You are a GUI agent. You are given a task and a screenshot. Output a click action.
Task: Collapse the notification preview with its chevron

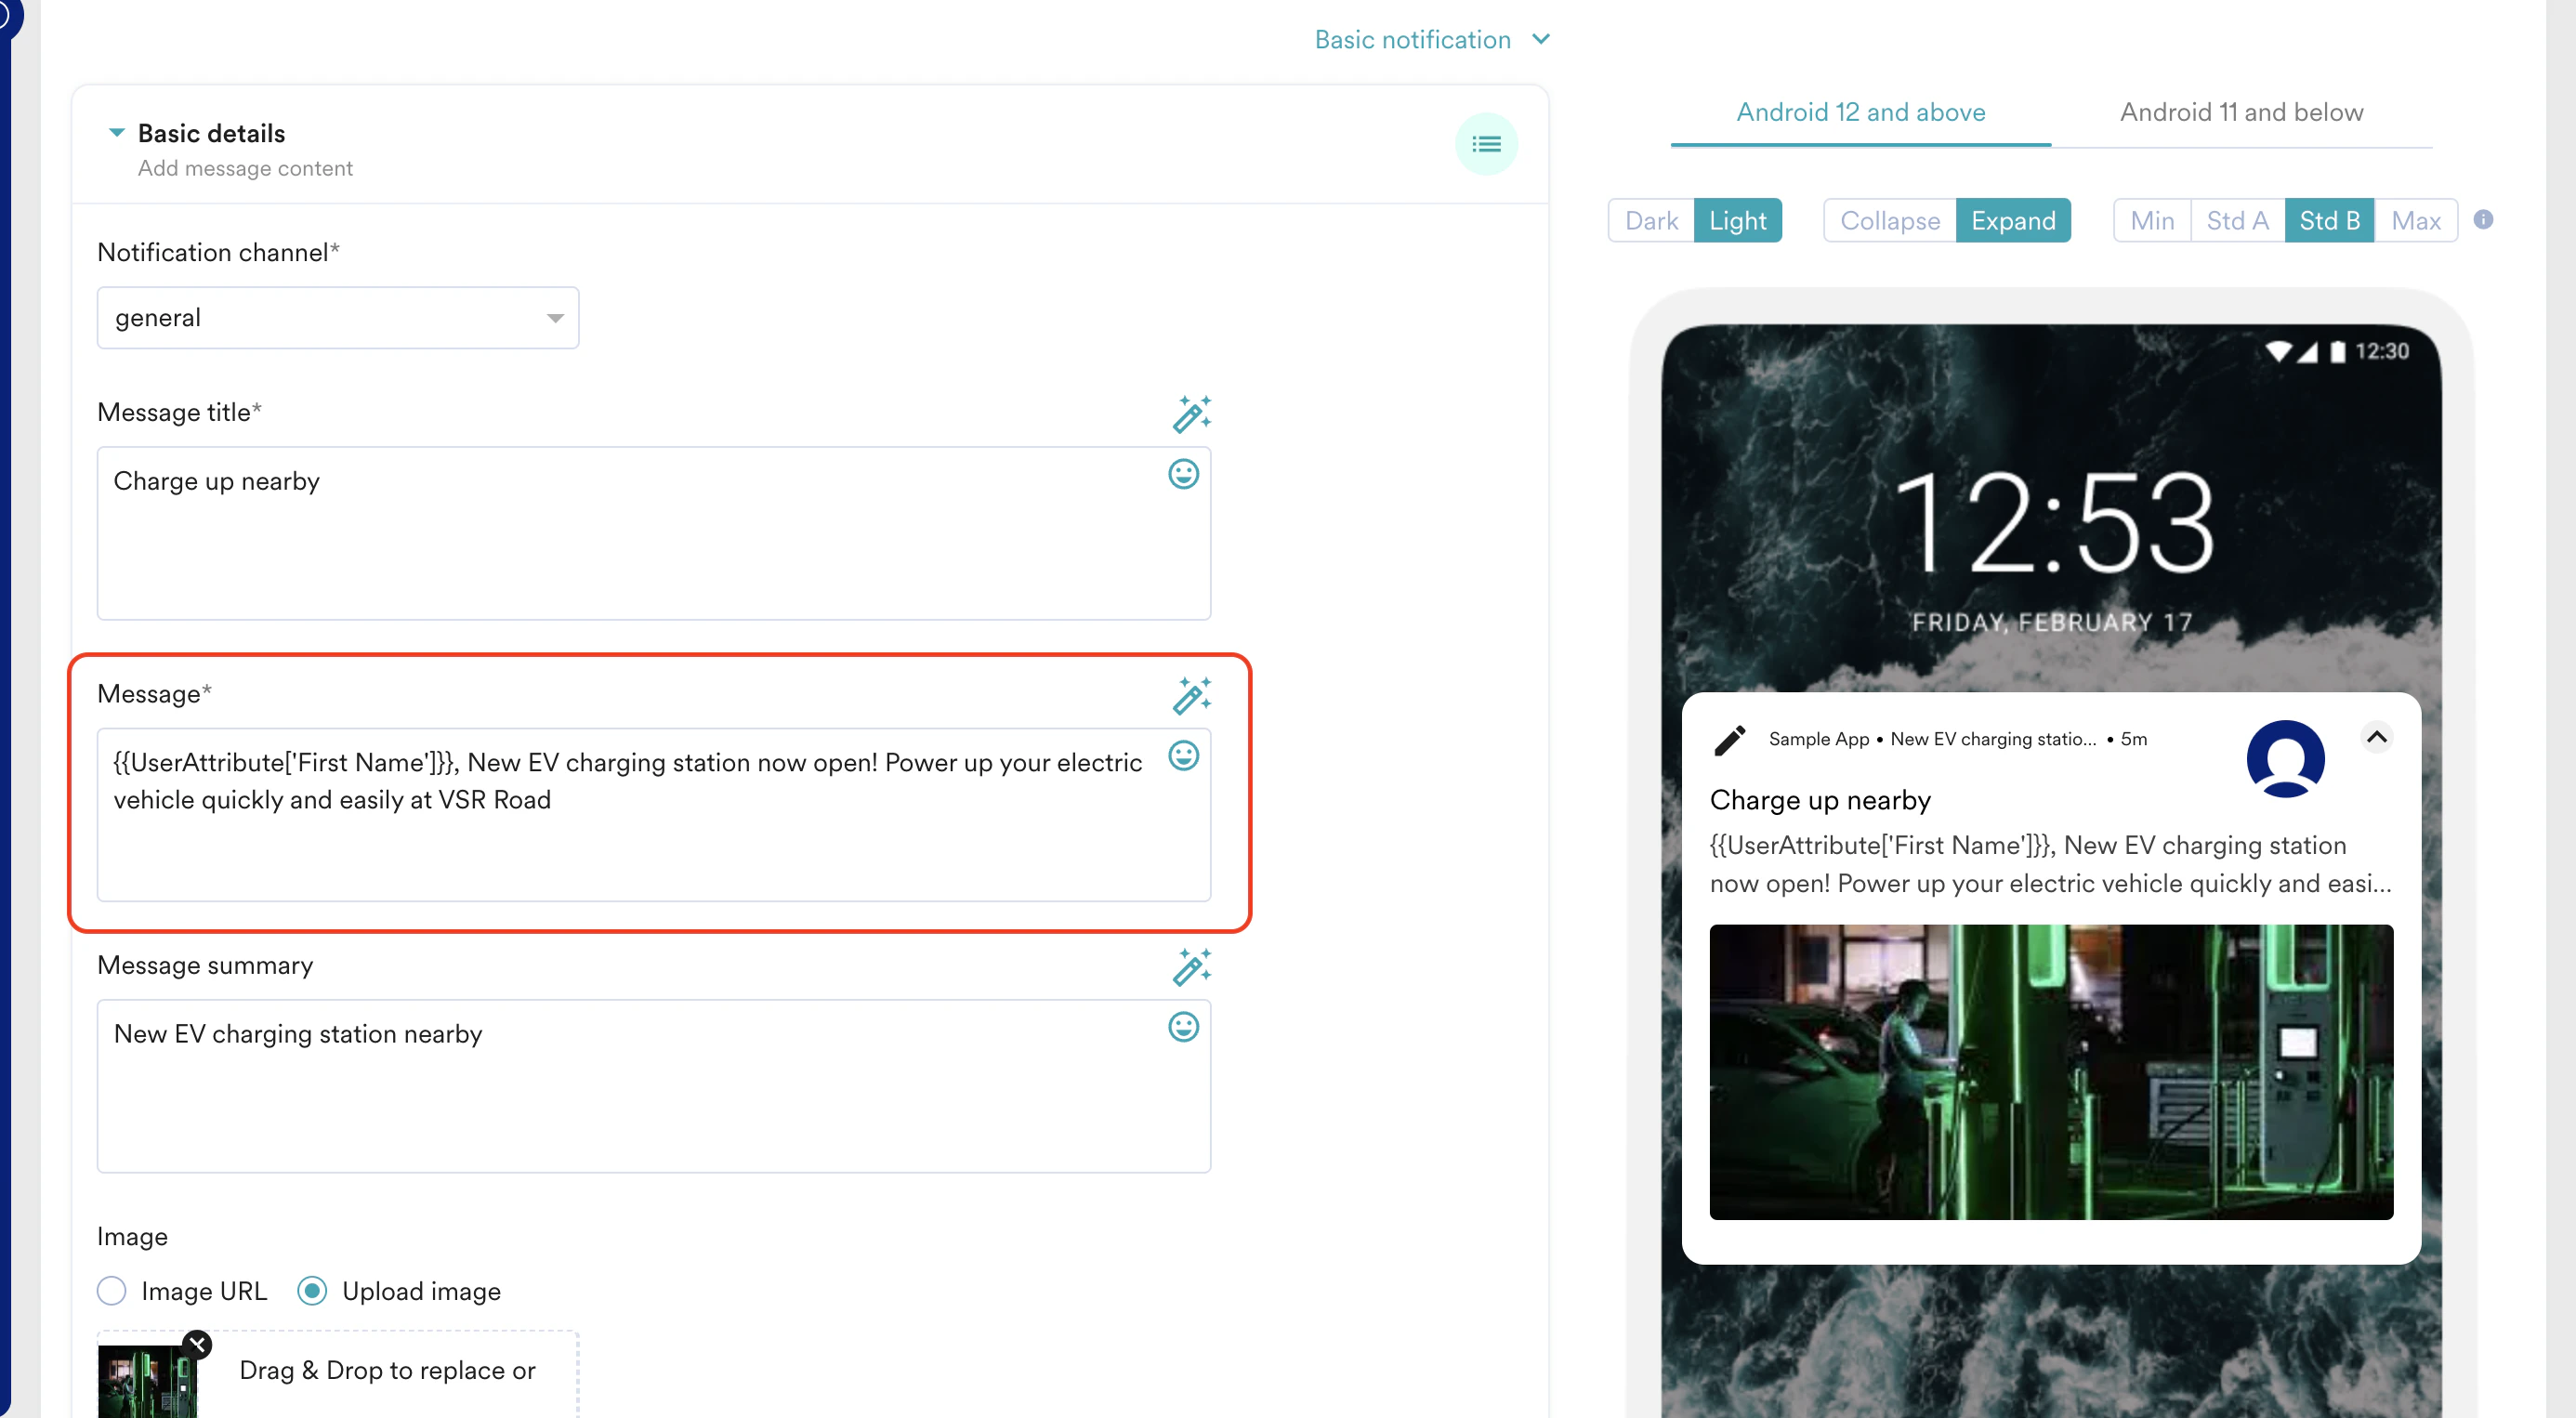pos(2377,738)
